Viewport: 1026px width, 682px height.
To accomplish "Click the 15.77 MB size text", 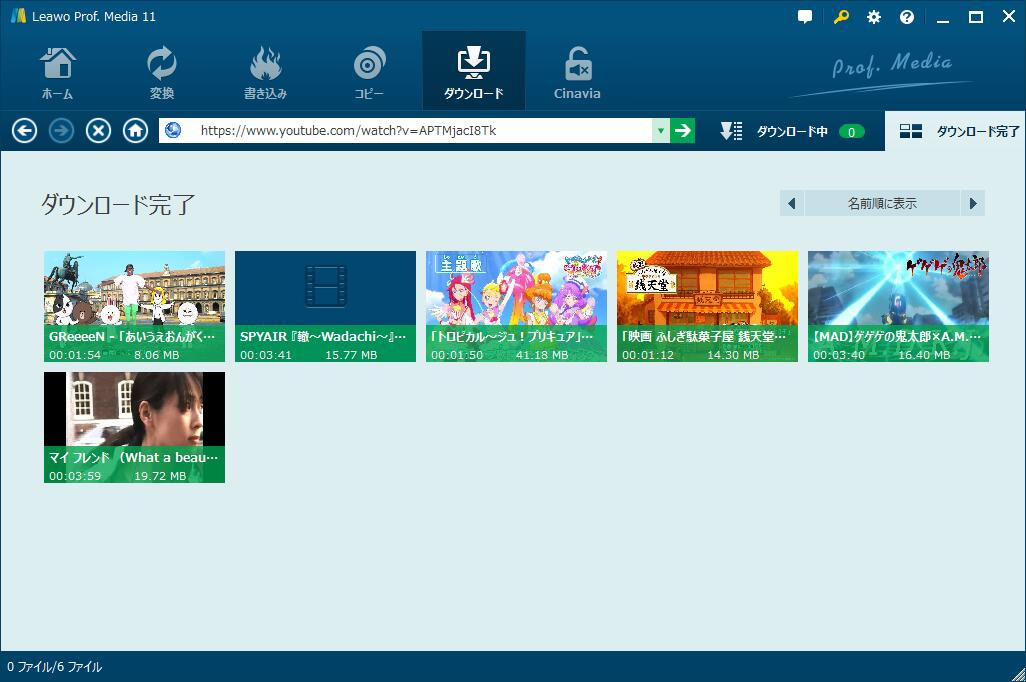I will pyautogui.click(x=351, y=355).
